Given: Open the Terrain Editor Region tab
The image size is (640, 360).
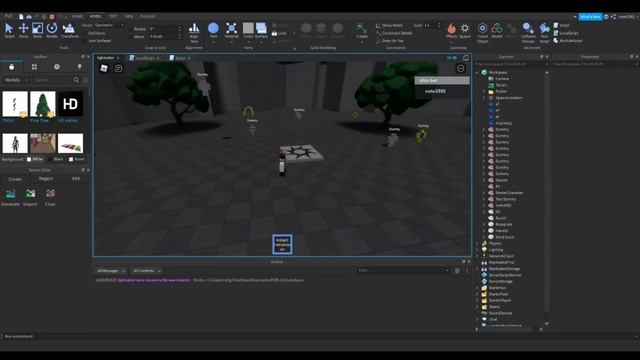Looking at the screenshot, I should tap(46, 179).
